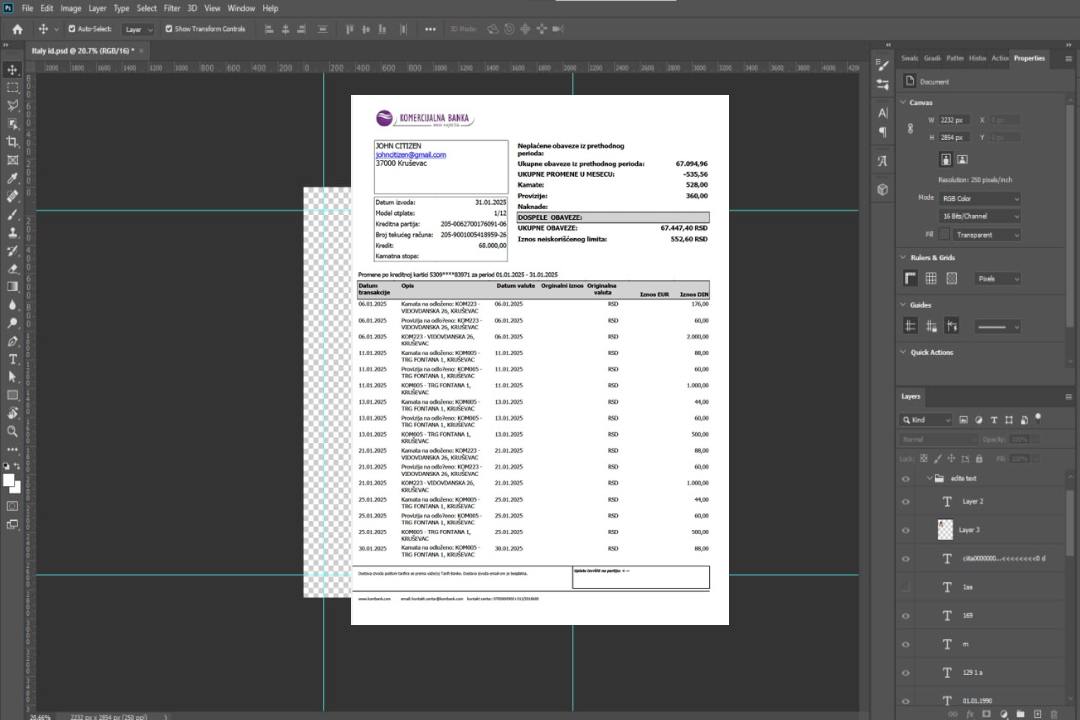Change the screen mode
This screenshot has height=720, width=1080.
tap(12, 524)
